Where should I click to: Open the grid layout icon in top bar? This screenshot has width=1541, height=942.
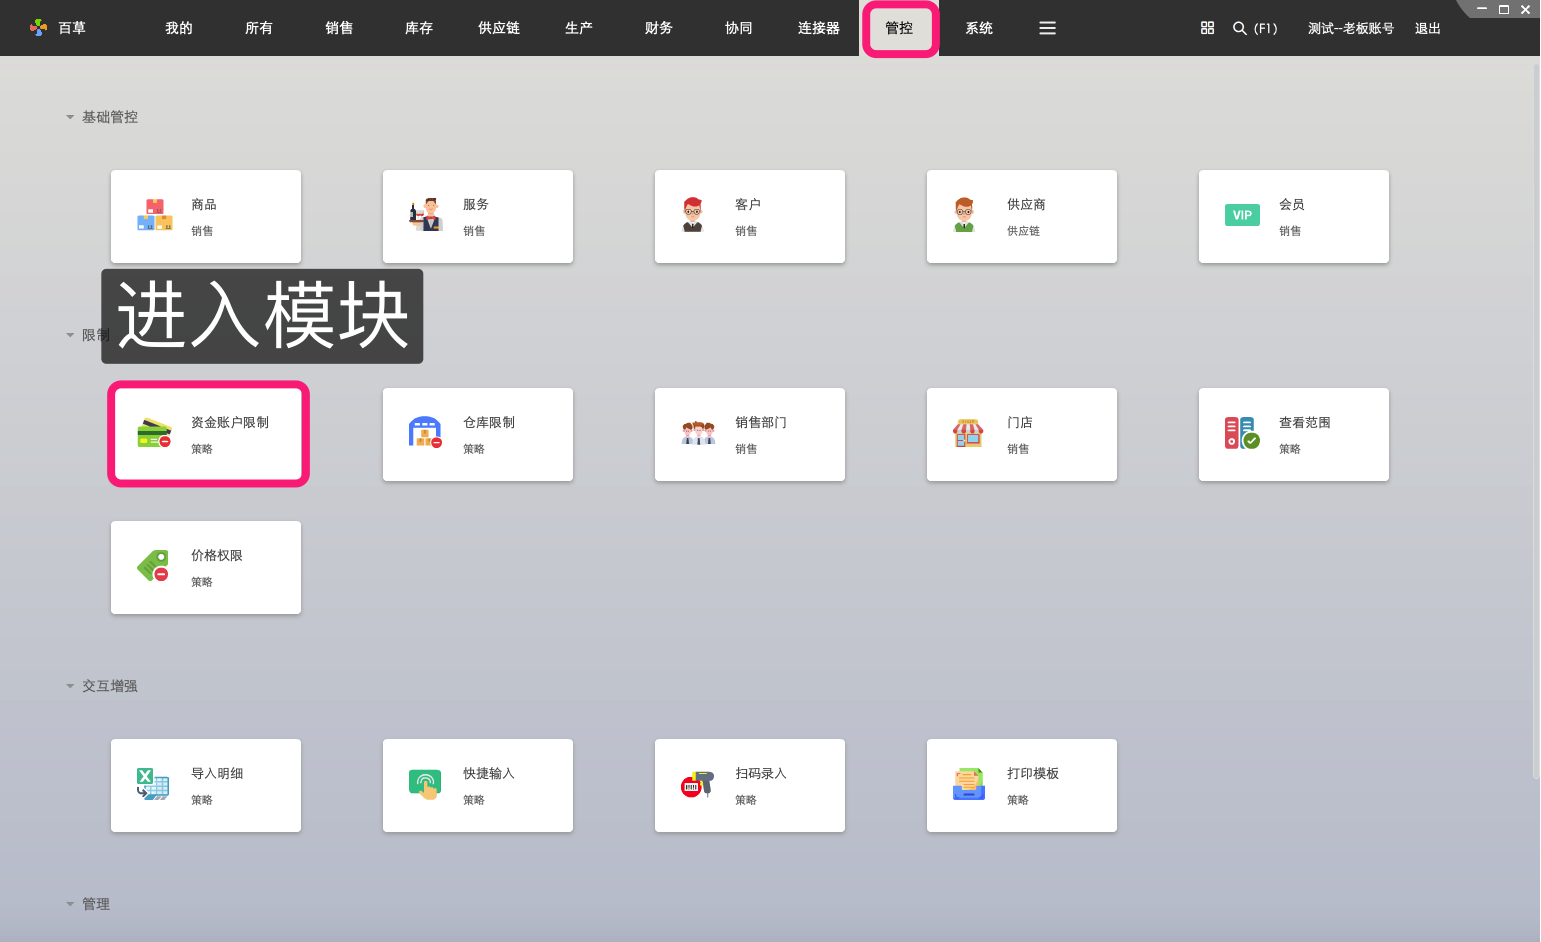pos(1207,28)
